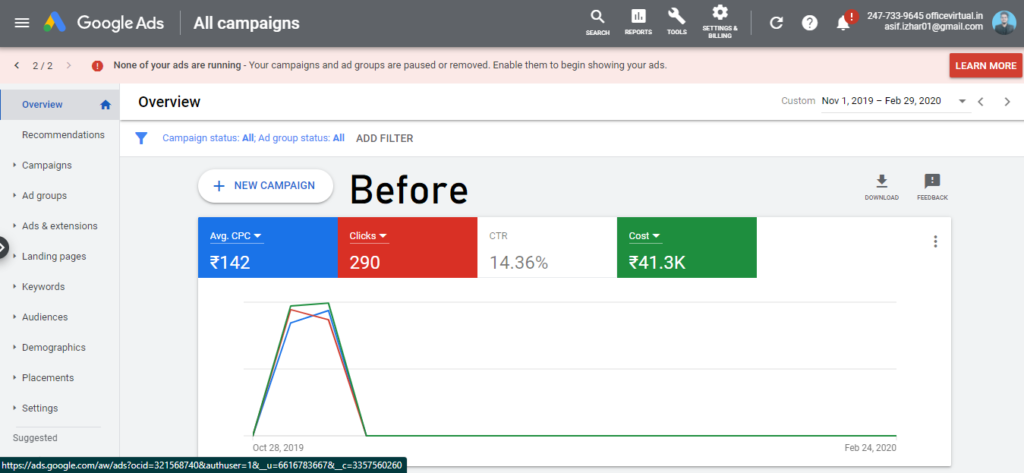
Task: Expand the collapsed side panel arrow
Action: point(3,248)
